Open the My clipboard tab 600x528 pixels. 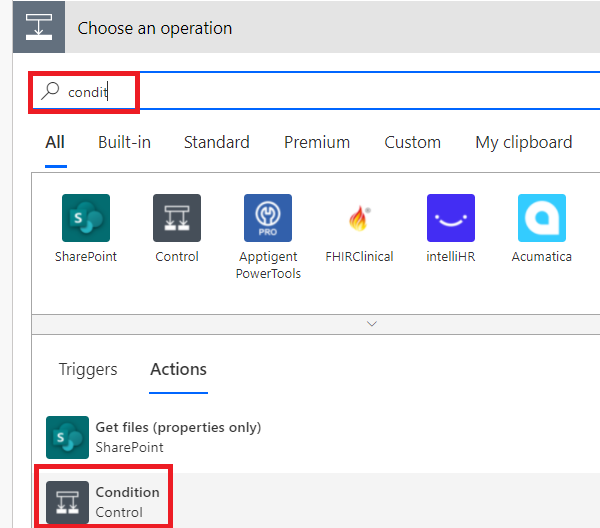point(523,142)
